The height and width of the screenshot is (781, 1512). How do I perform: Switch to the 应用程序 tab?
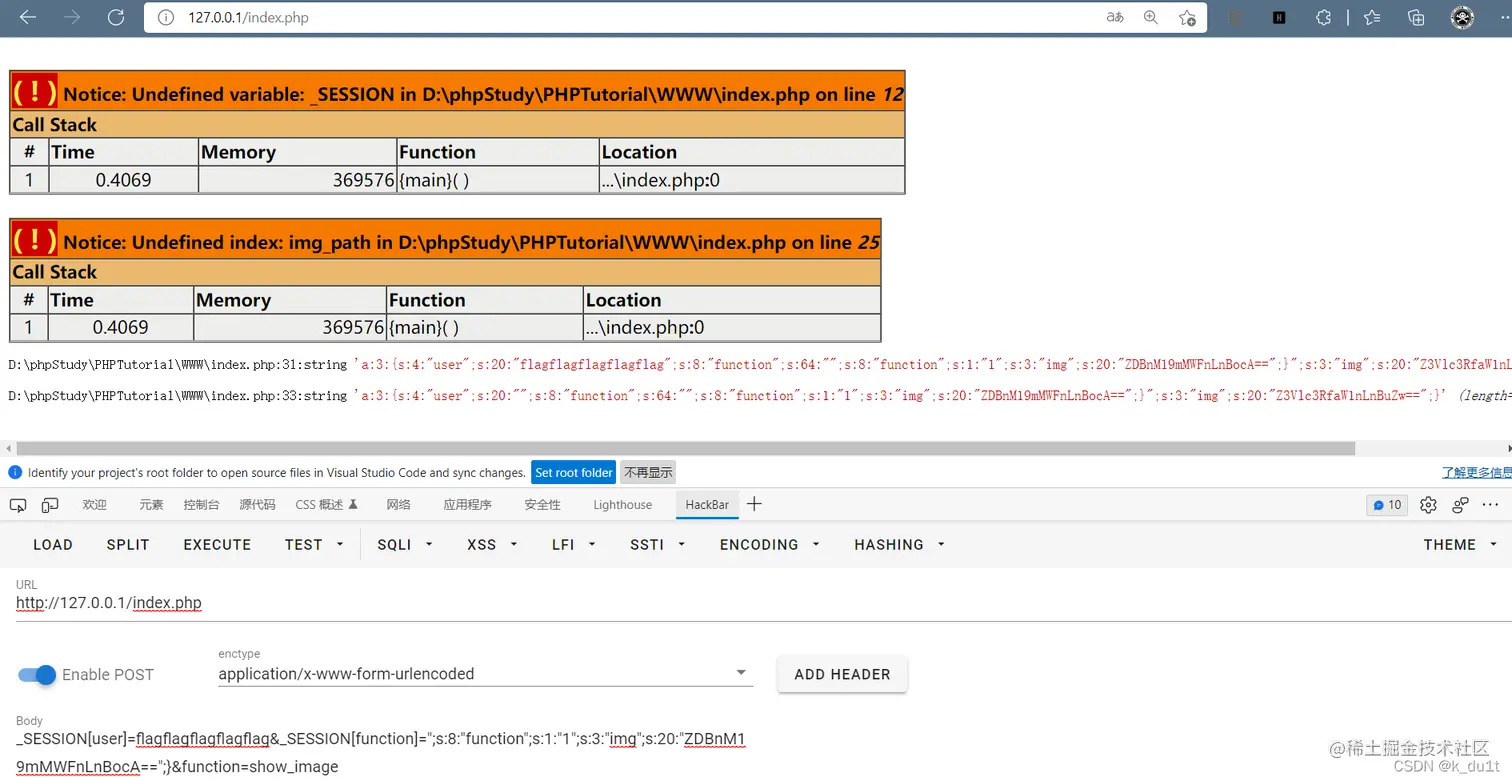[x=467, y=505]
